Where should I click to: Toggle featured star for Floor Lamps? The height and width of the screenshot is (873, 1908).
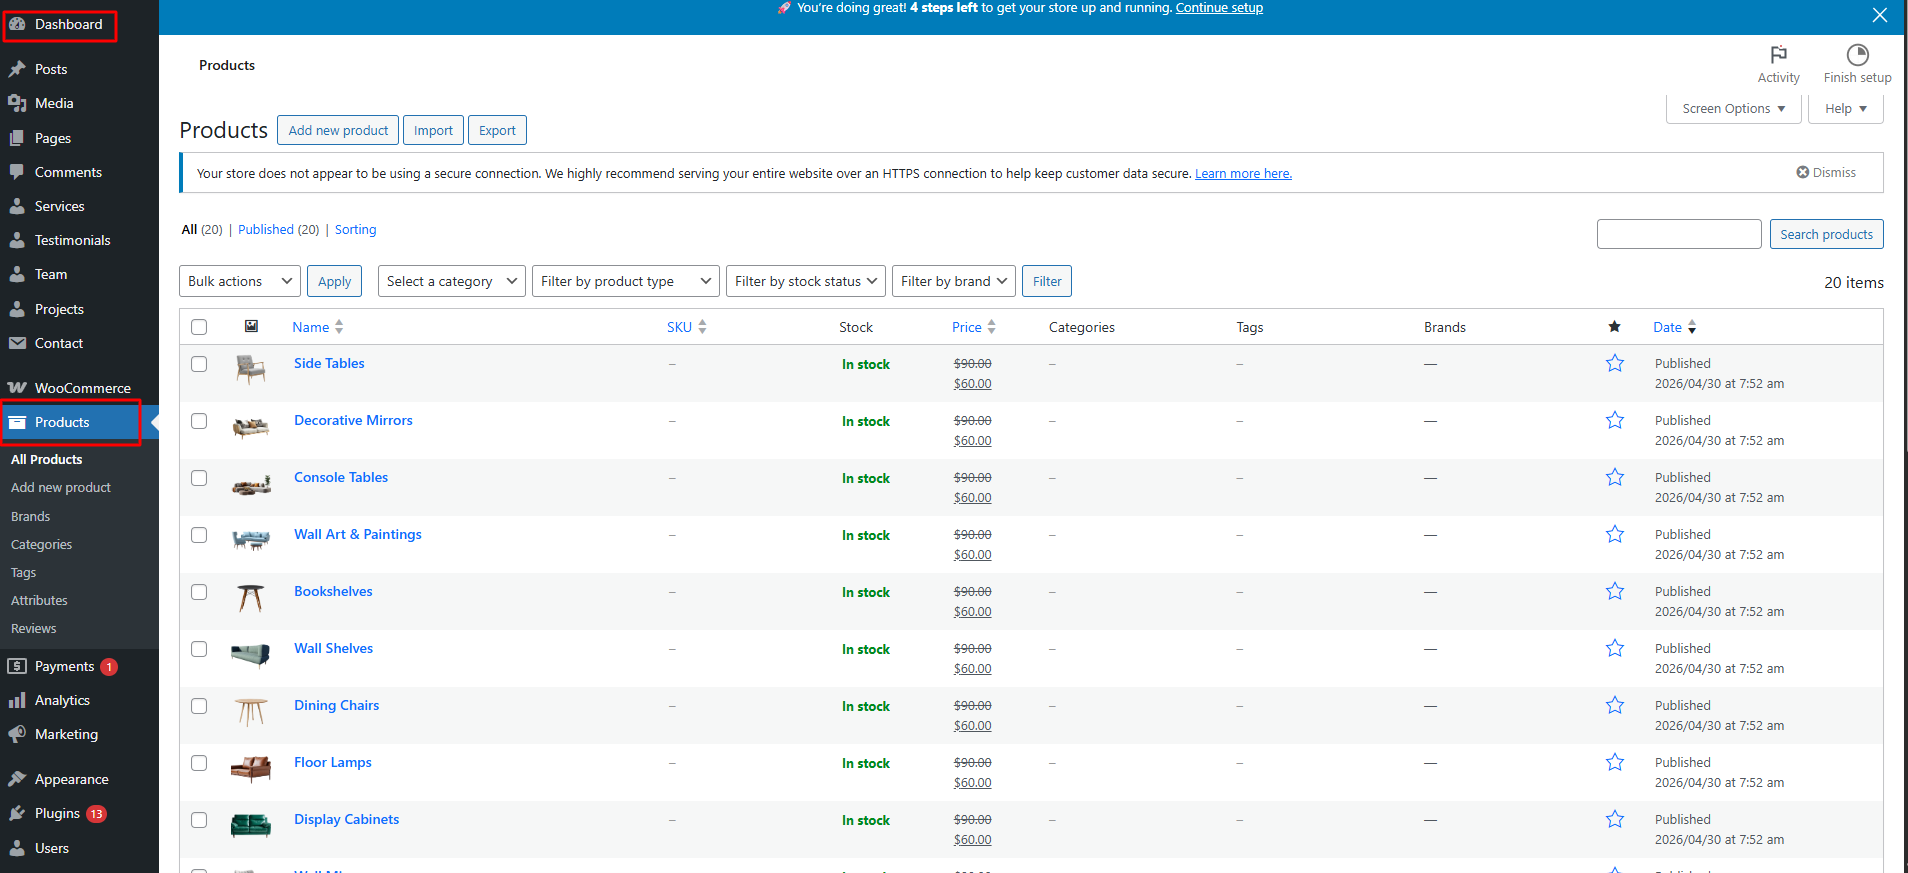pos(1615,762)
